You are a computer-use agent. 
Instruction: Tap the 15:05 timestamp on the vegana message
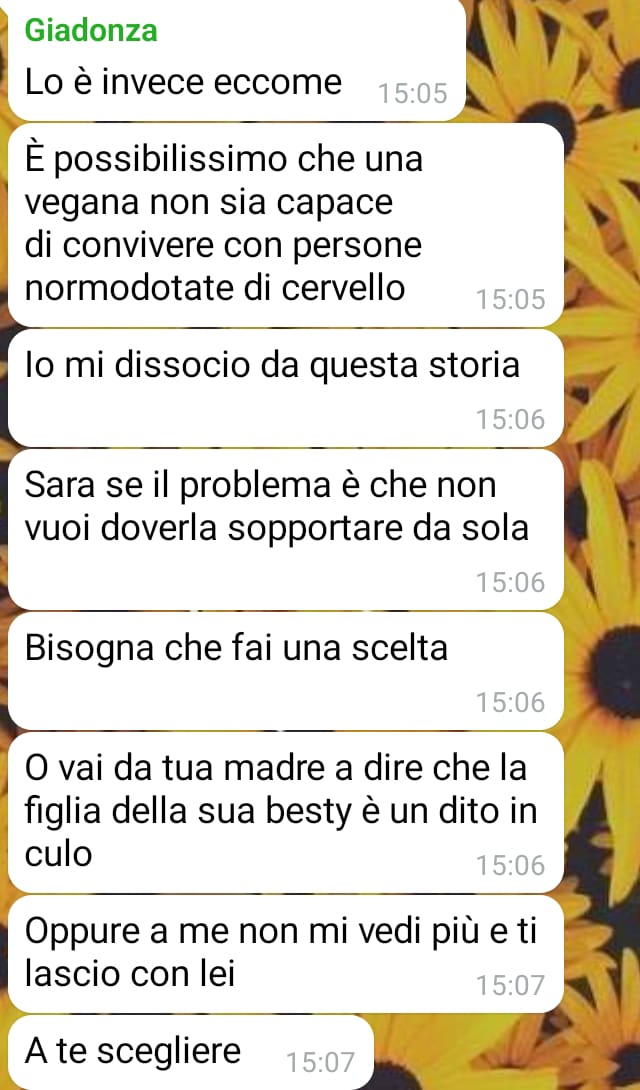click(x=510, y=299)
